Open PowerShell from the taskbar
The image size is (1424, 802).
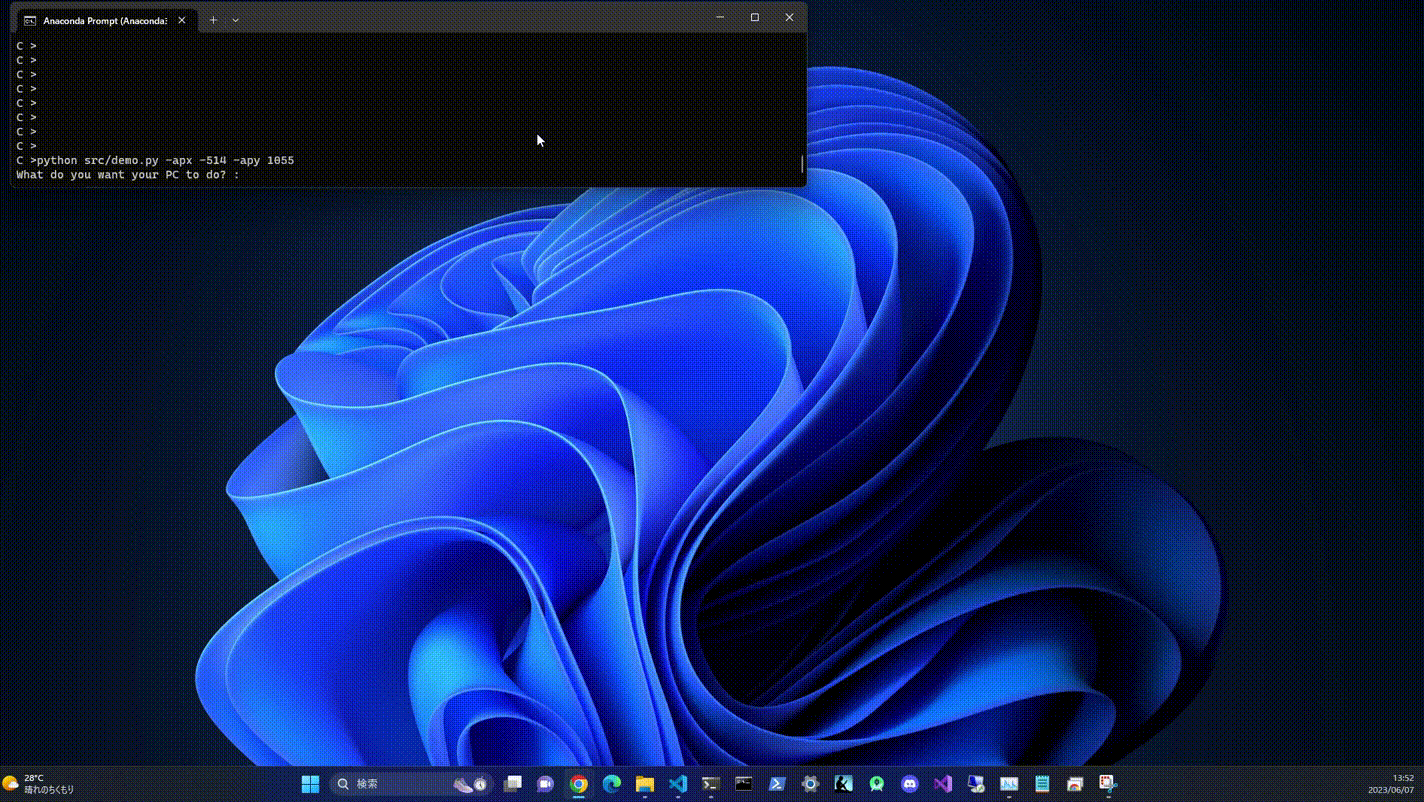point(777,784)
